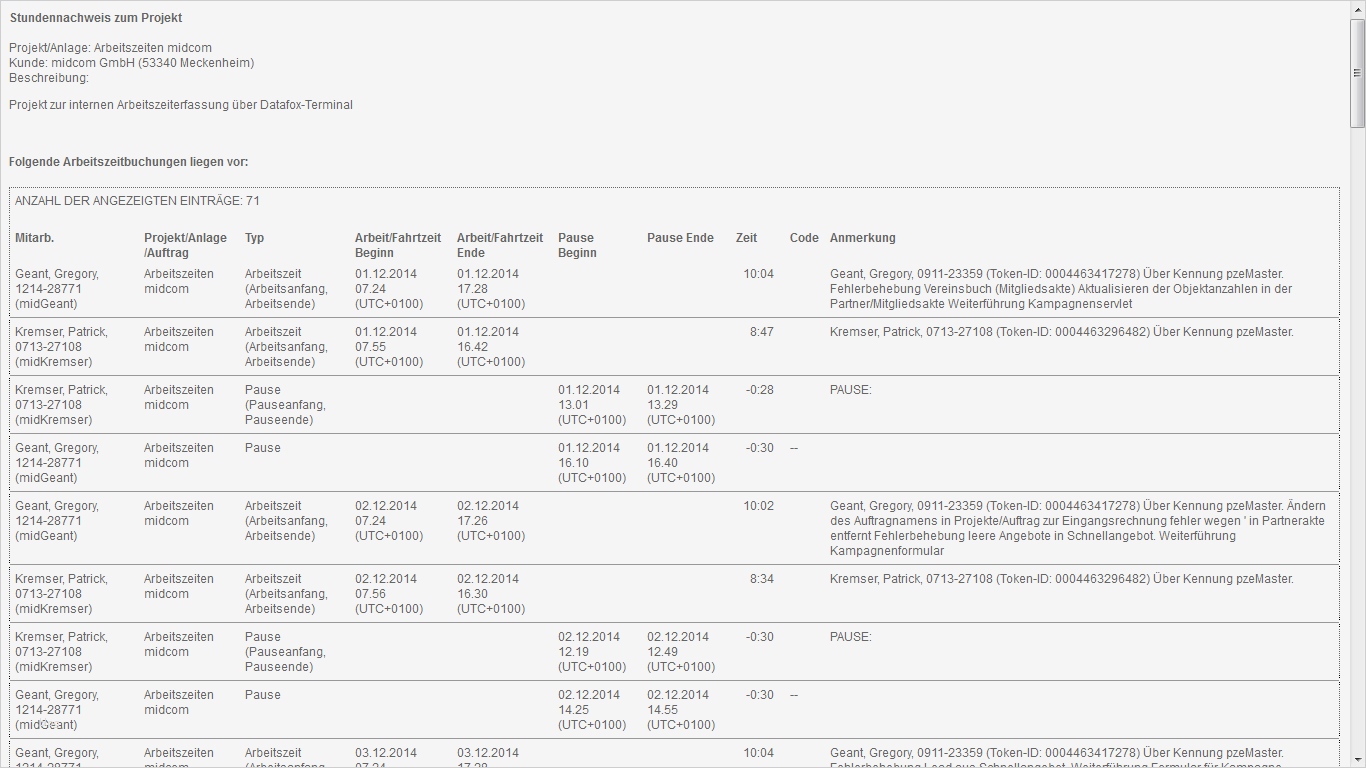Click the Zeit column header
The height and width of the screenshot is (768, 1366).
746,238
